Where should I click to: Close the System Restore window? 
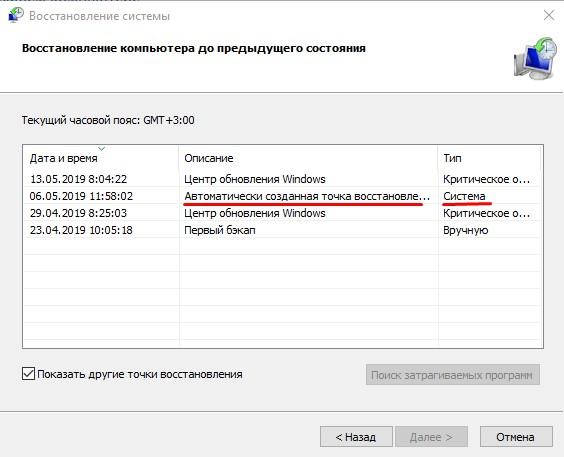[549, 15]
